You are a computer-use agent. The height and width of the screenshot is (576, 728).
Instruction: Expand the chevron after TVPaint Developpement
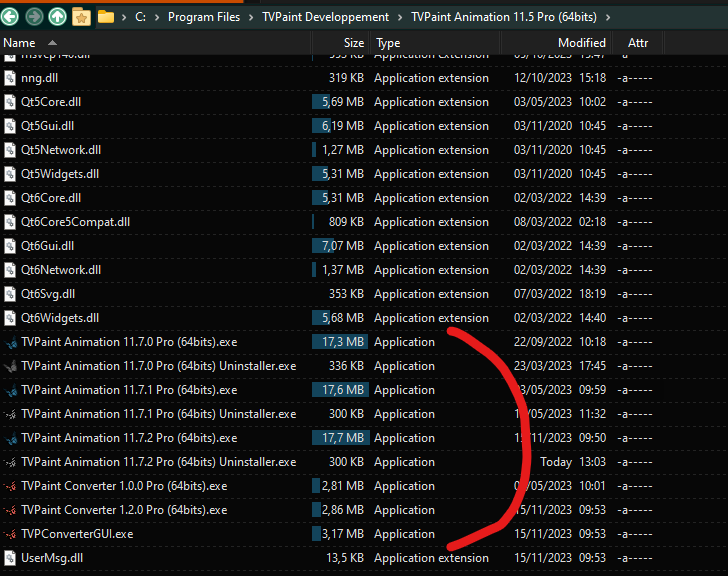[400, 18]
